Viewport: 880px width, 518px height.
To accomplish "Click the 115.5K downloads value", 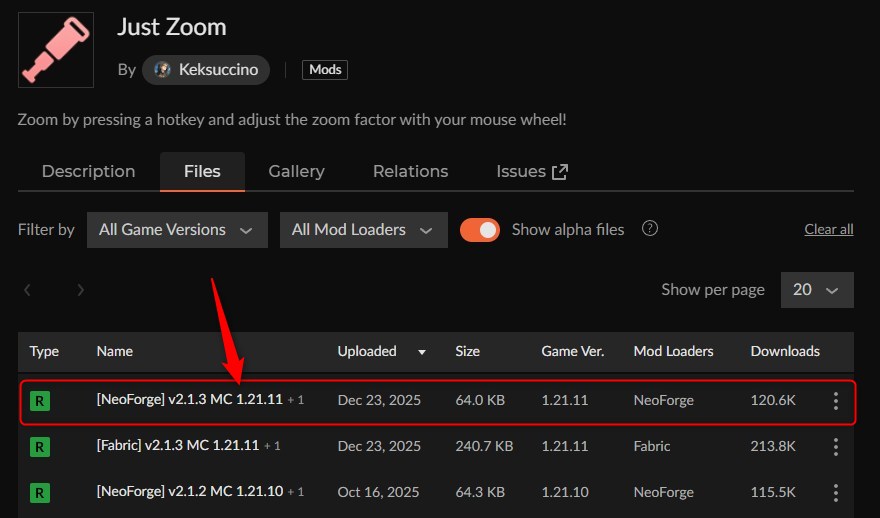I will (x=773, y=492).
